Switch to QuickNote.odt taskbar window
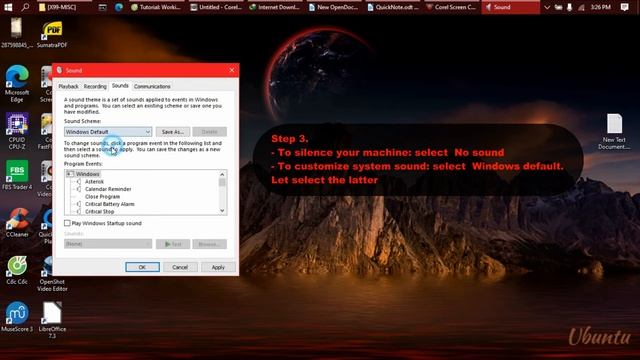 [393, 7]
